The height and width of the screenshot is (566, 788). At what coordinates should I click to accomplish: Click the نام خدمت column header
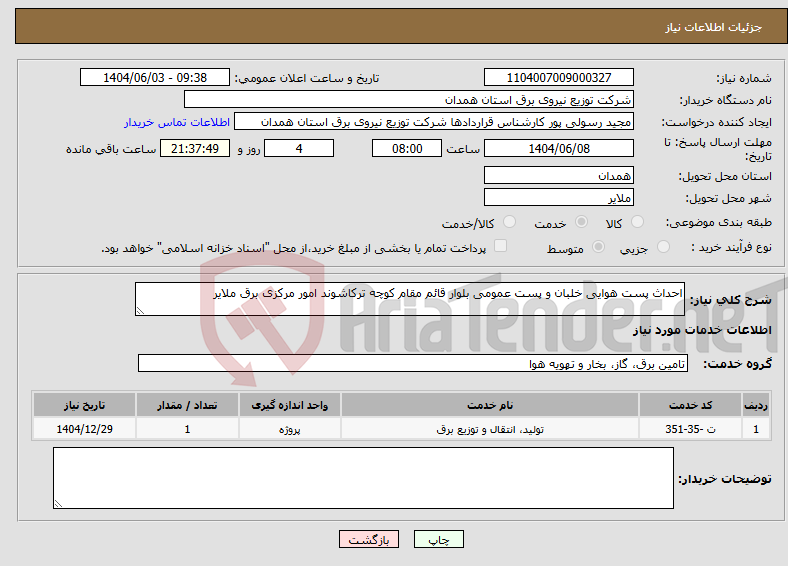pos(490,405)
